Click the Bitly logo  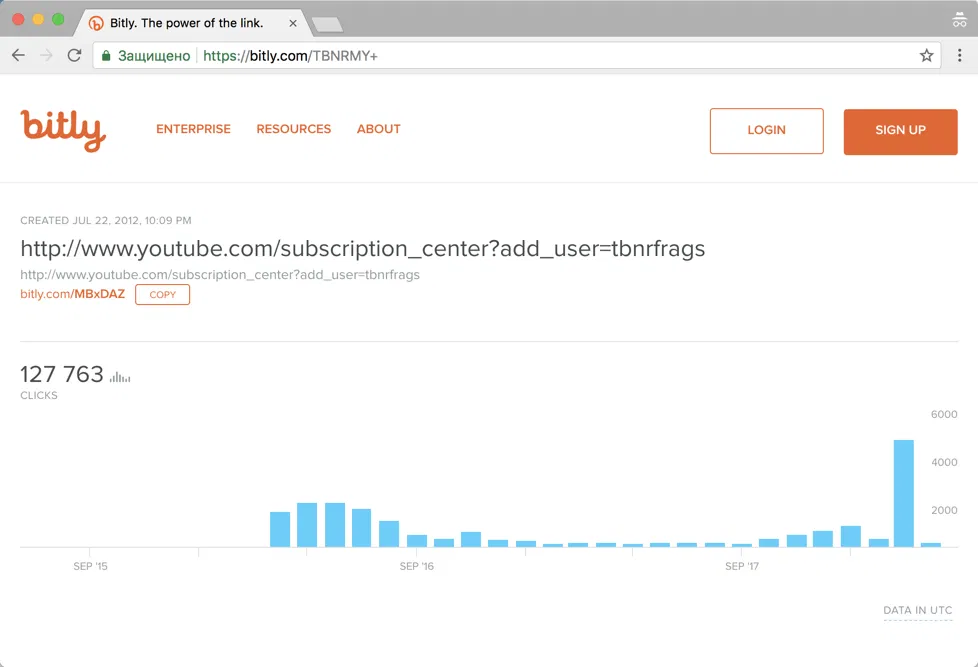tap(62, 129)
